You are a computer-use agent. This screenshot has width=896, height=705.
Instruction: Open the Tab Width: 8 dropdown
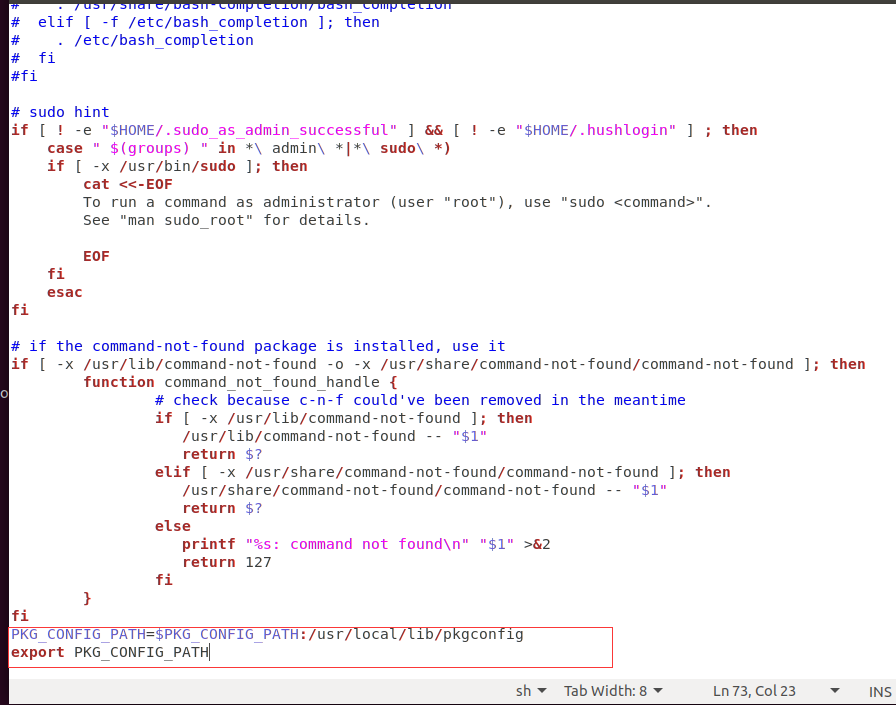pyautogui.click(x=613, y=691)
